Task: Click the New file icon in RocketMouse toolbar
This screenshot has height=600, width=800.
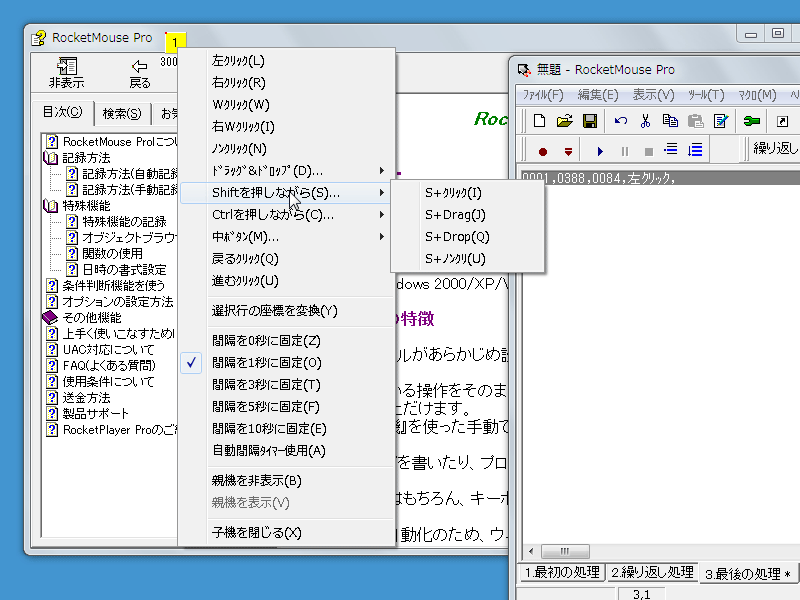Action: [x=539, y=121]
